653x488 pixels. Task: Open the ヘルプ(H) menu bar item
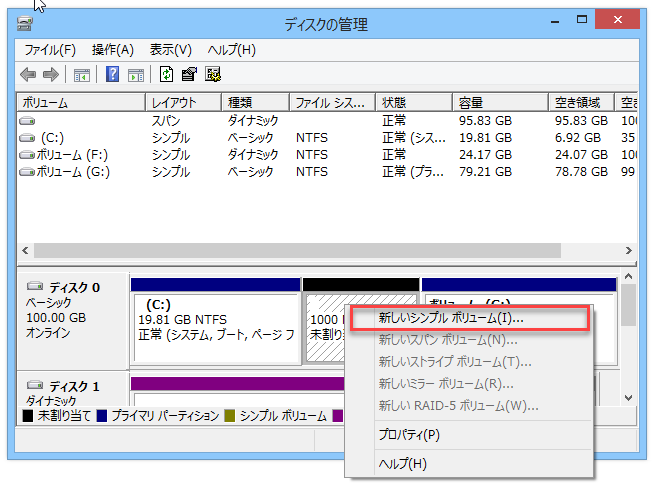[232, 50]
